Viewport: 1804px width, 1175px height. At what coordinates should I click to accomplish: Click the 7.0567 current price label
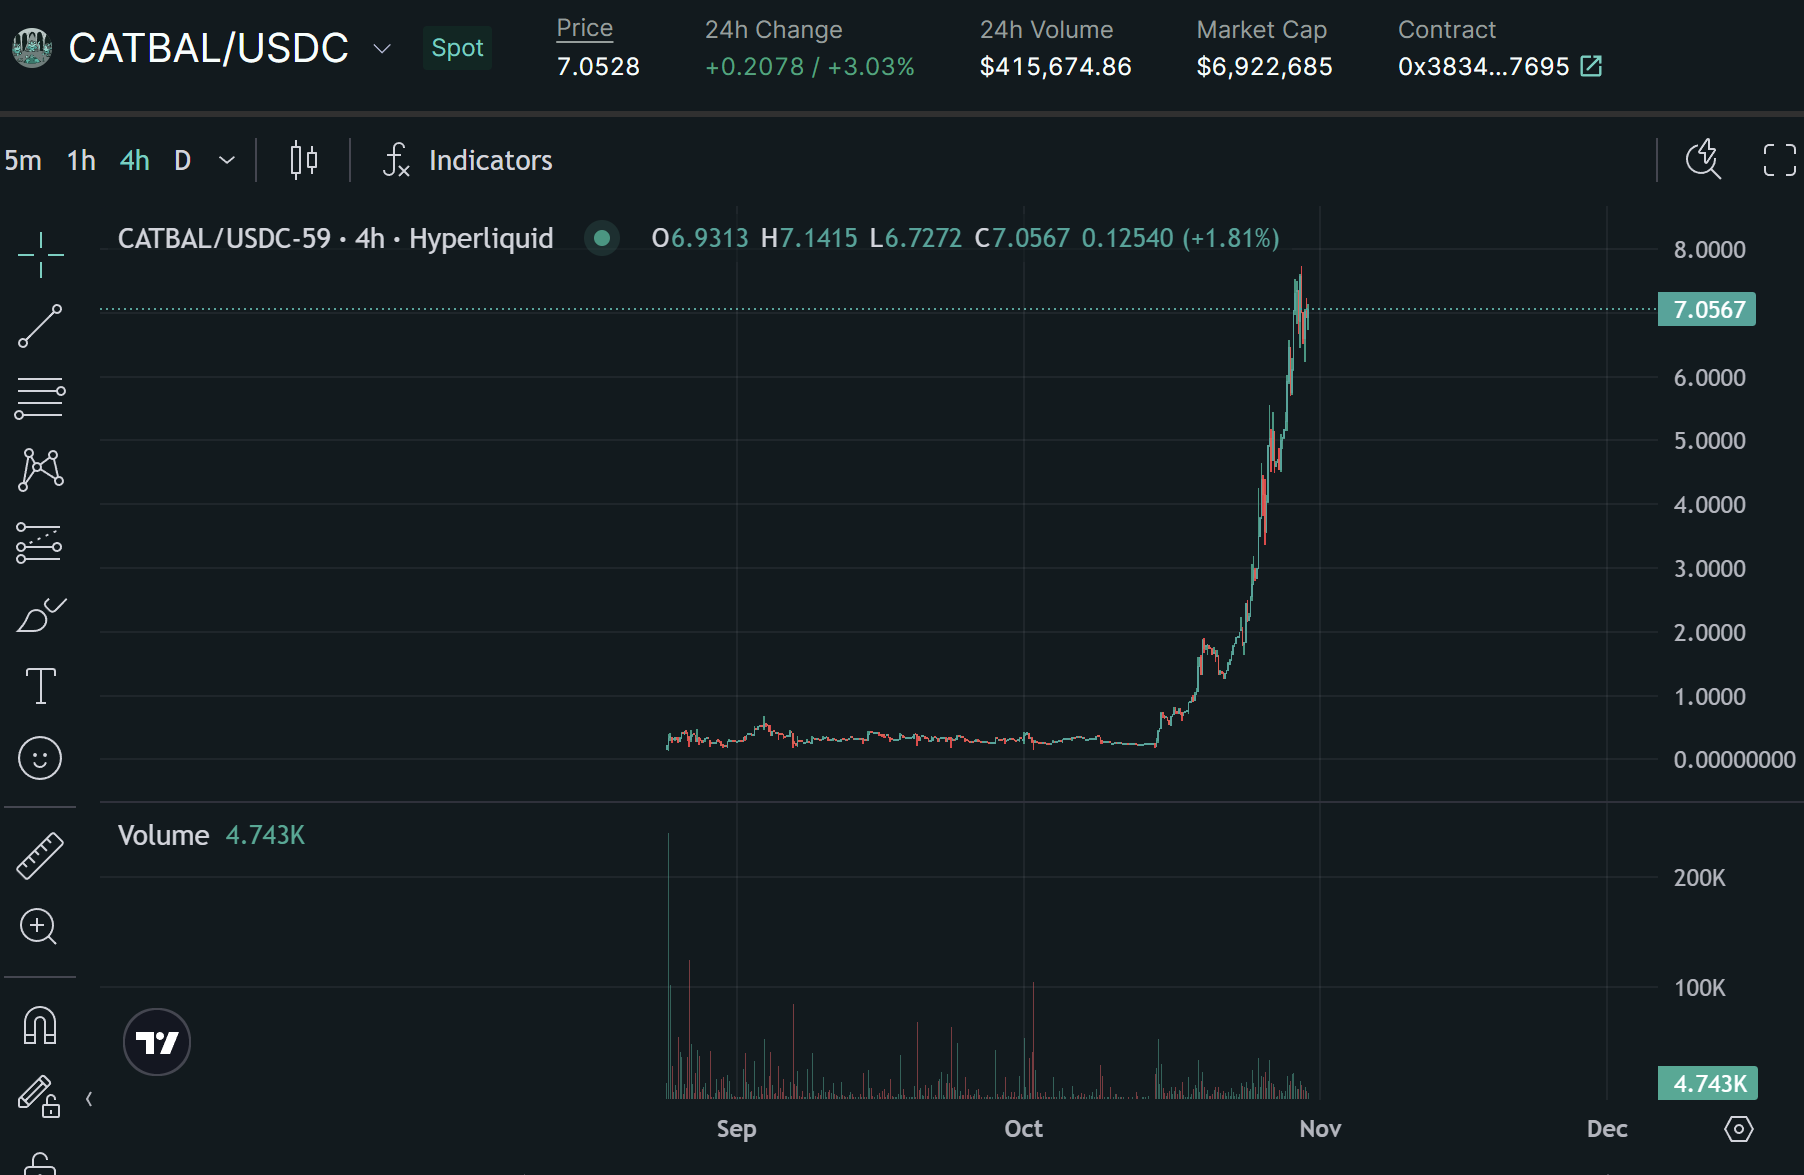coord(1707,309)
